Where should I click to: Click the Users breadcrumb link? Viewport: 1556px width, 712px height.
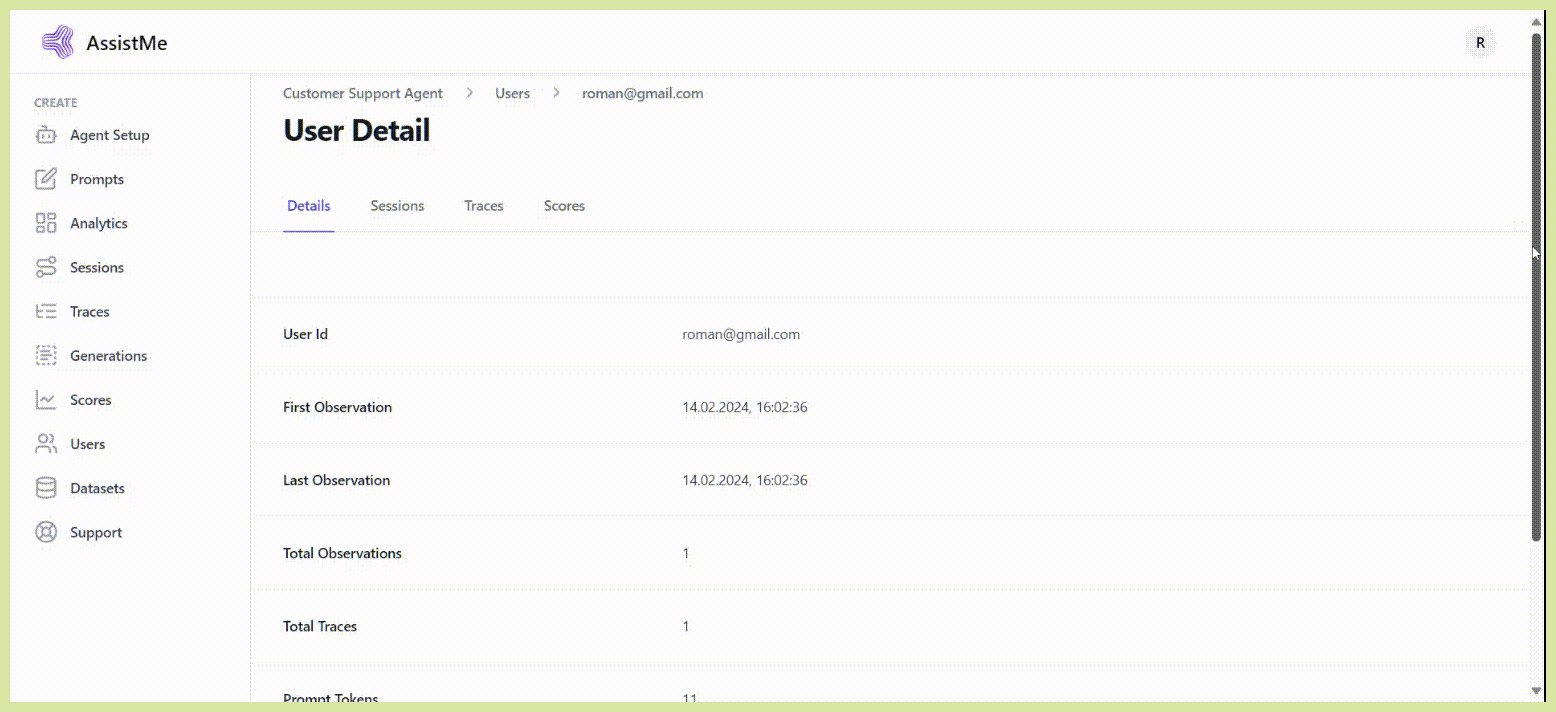(512, 93)
